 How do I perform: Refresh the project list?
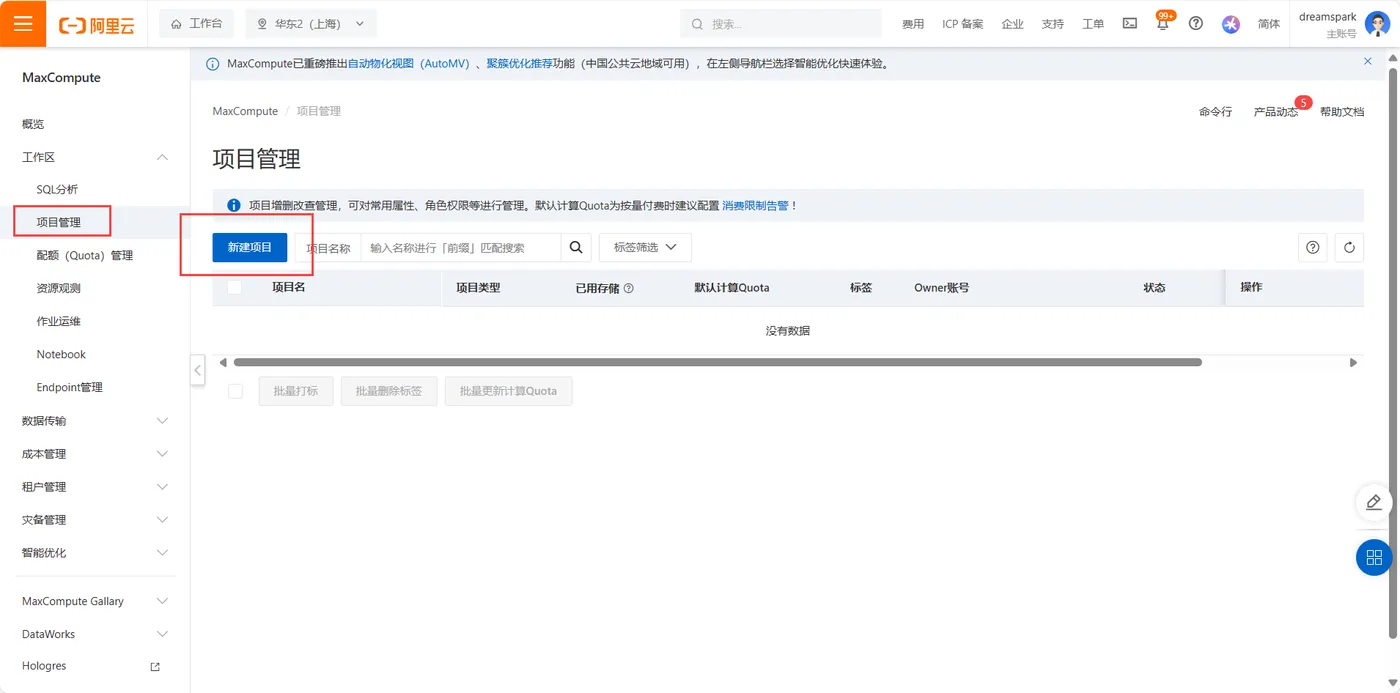click(x=1349, y=248)
